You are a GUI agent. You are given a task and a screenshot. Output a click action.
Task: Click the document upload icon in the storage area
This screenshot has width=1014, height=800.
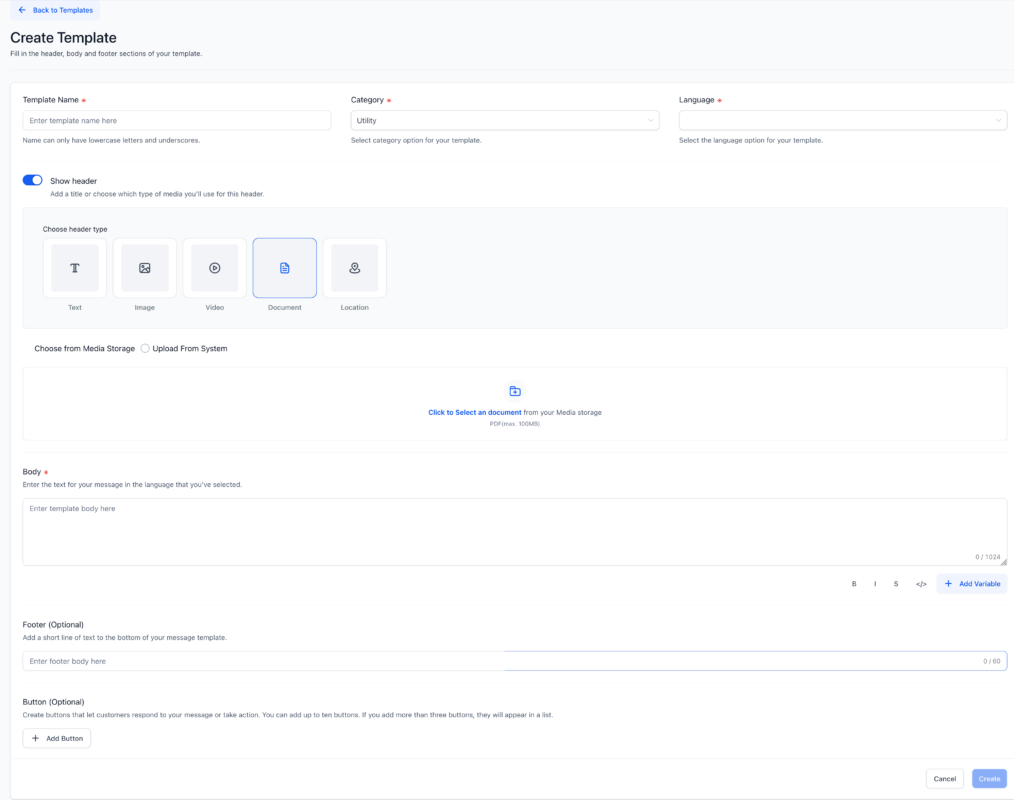[x=514, y=391]
